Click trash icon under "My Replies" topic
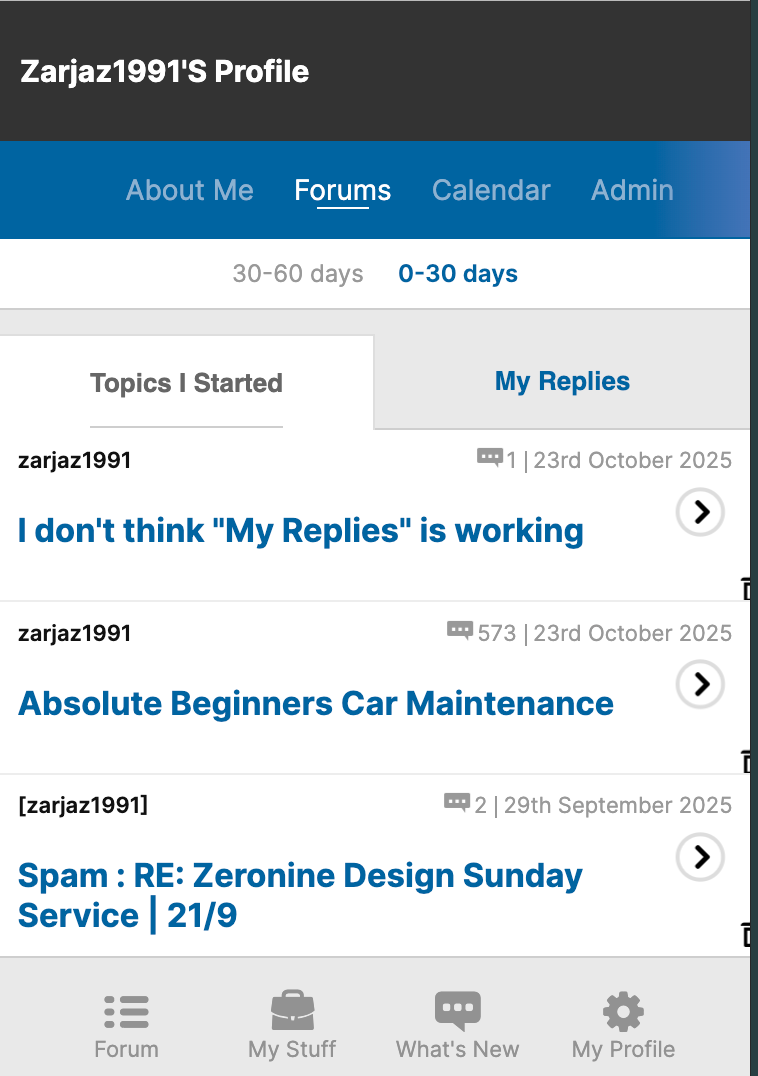The image size is (758, 1076). pyautogui.click(x=747, y=588)
